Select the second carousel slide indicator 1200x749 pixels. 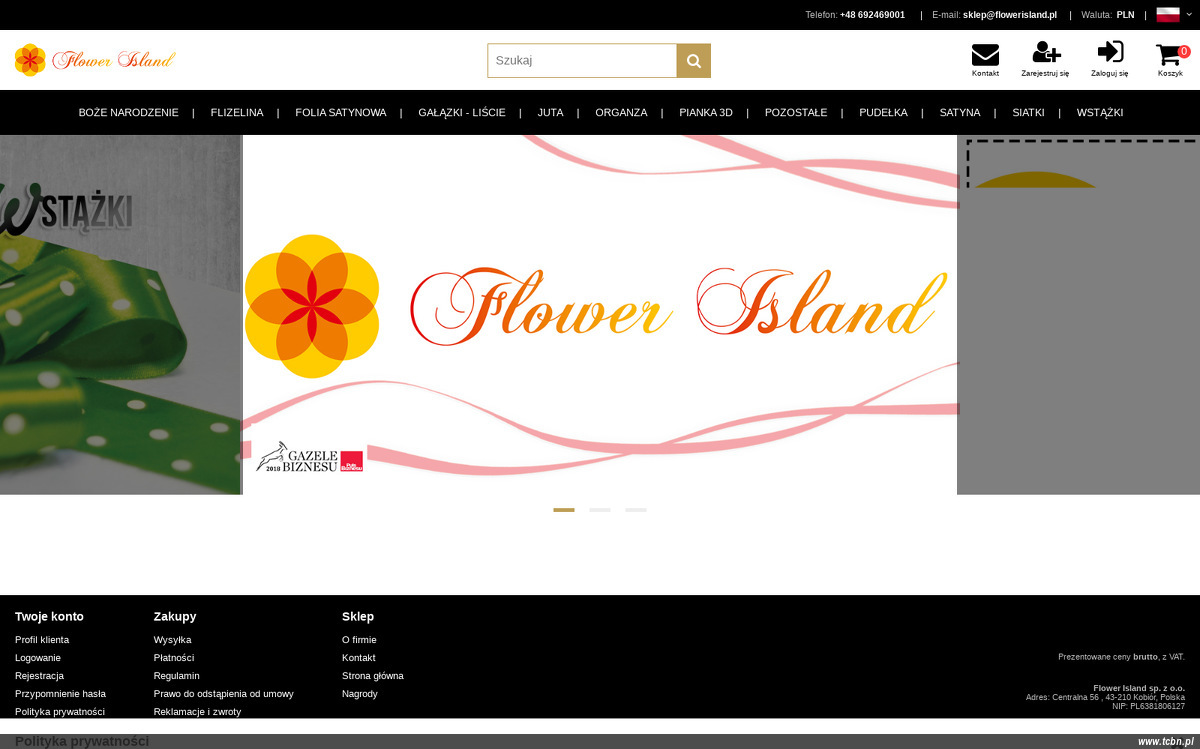coord(600,510)
